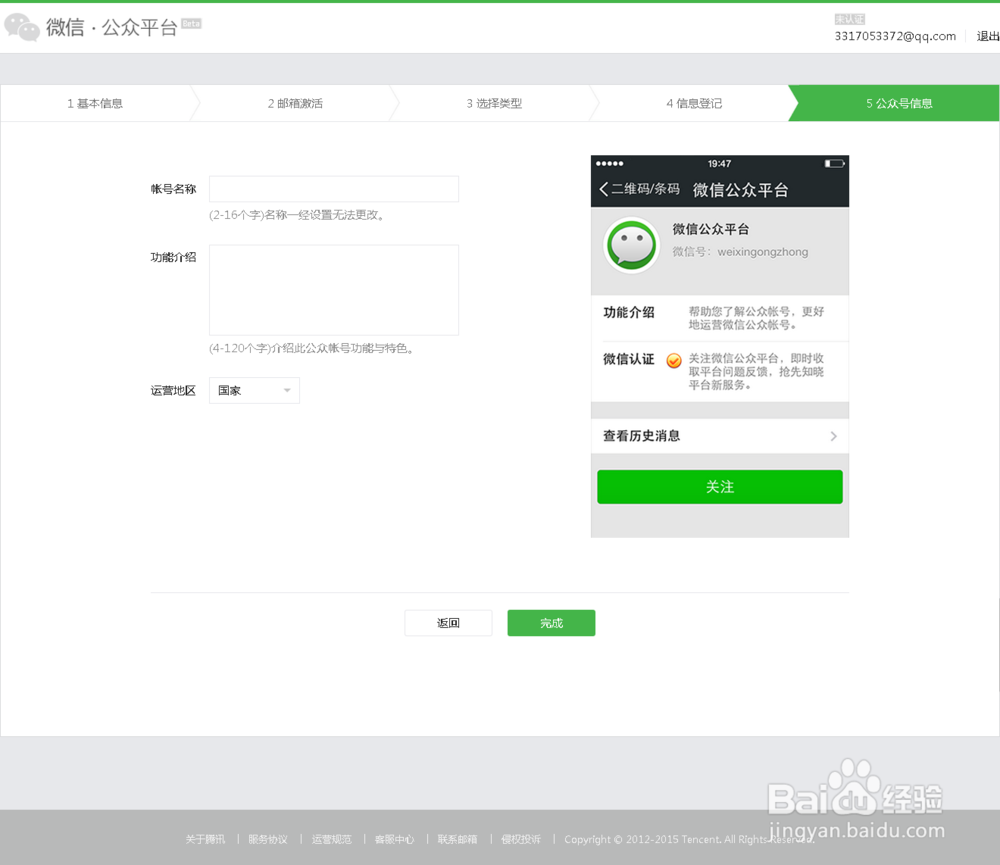Screen dimensions: 1000x865
Task: Click the 微信·公众平台 title text
Action: (111, 27)
